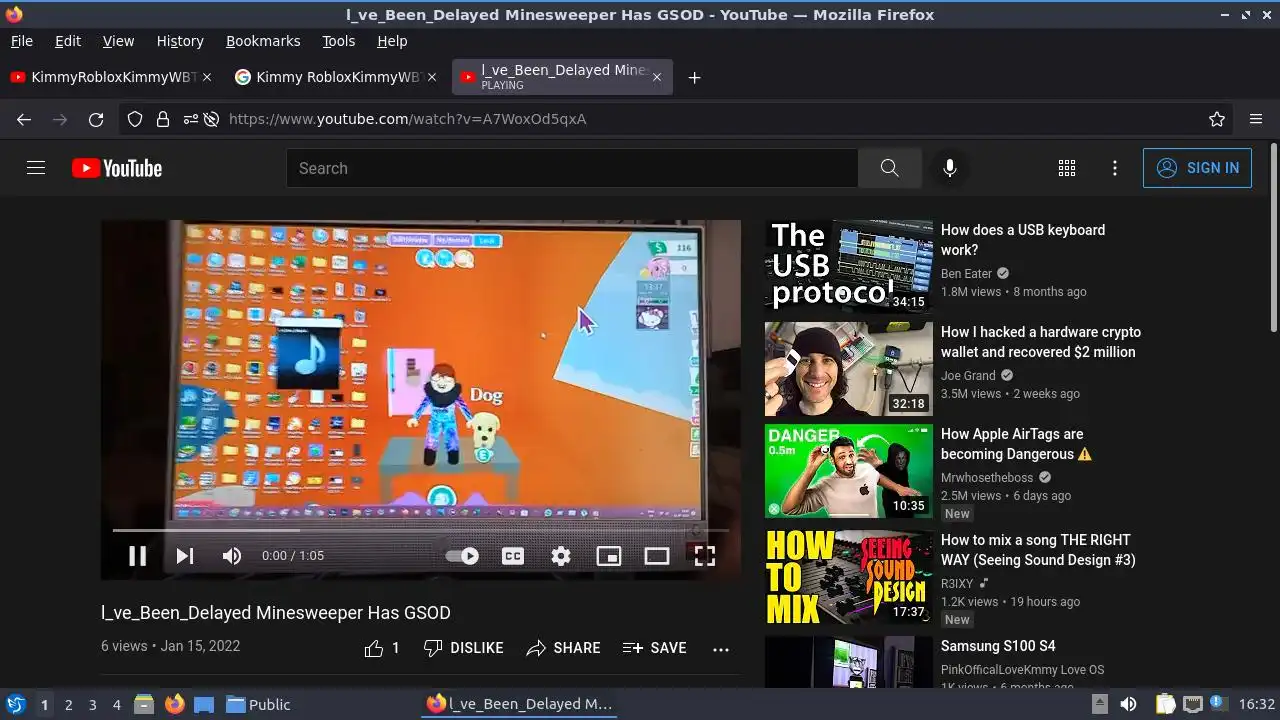
Task: Click the hardware crypto wallet video thumbnail
Action: pos(849,369)
